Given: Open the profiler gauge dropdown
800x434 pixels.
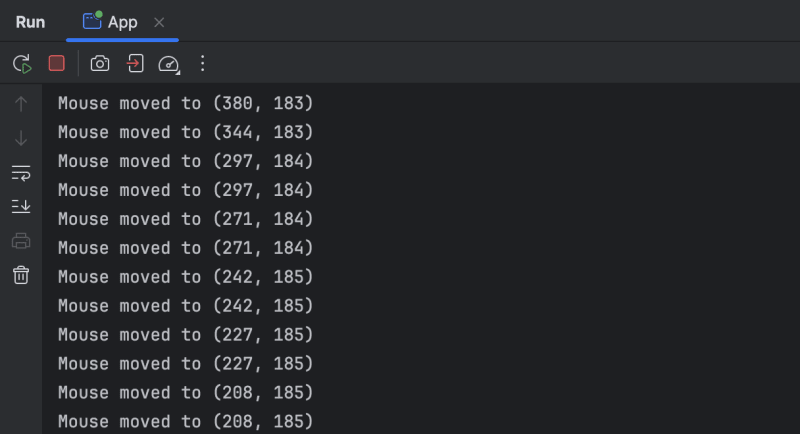Looking at the screenshot, I should 168,64.
